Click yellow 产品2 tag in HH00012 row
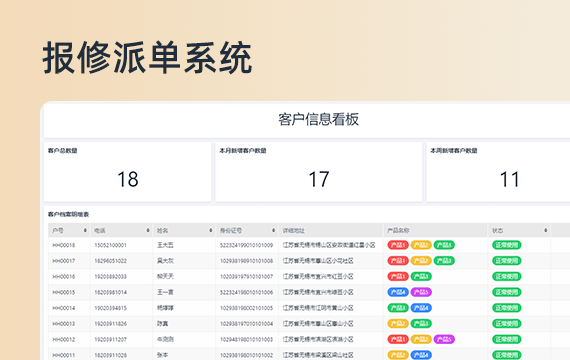 (421, 339)
